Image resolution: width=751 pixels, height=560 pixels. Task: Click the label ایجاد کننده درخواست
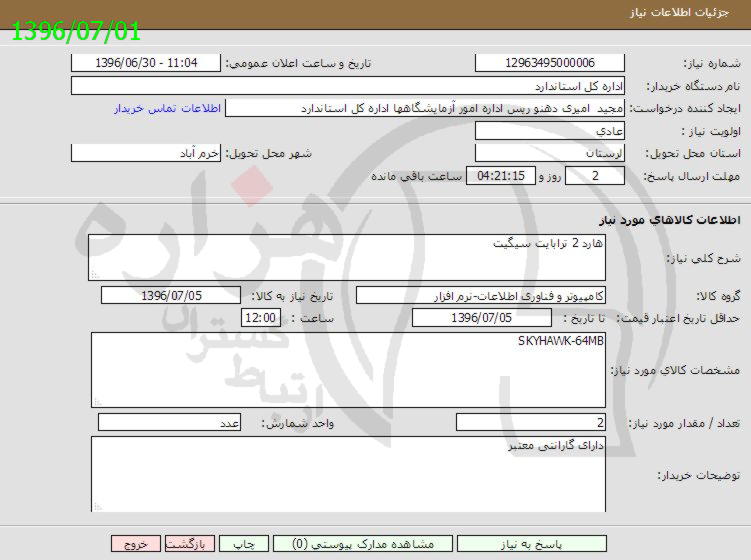pyautogui.click(x=685, y=109)
